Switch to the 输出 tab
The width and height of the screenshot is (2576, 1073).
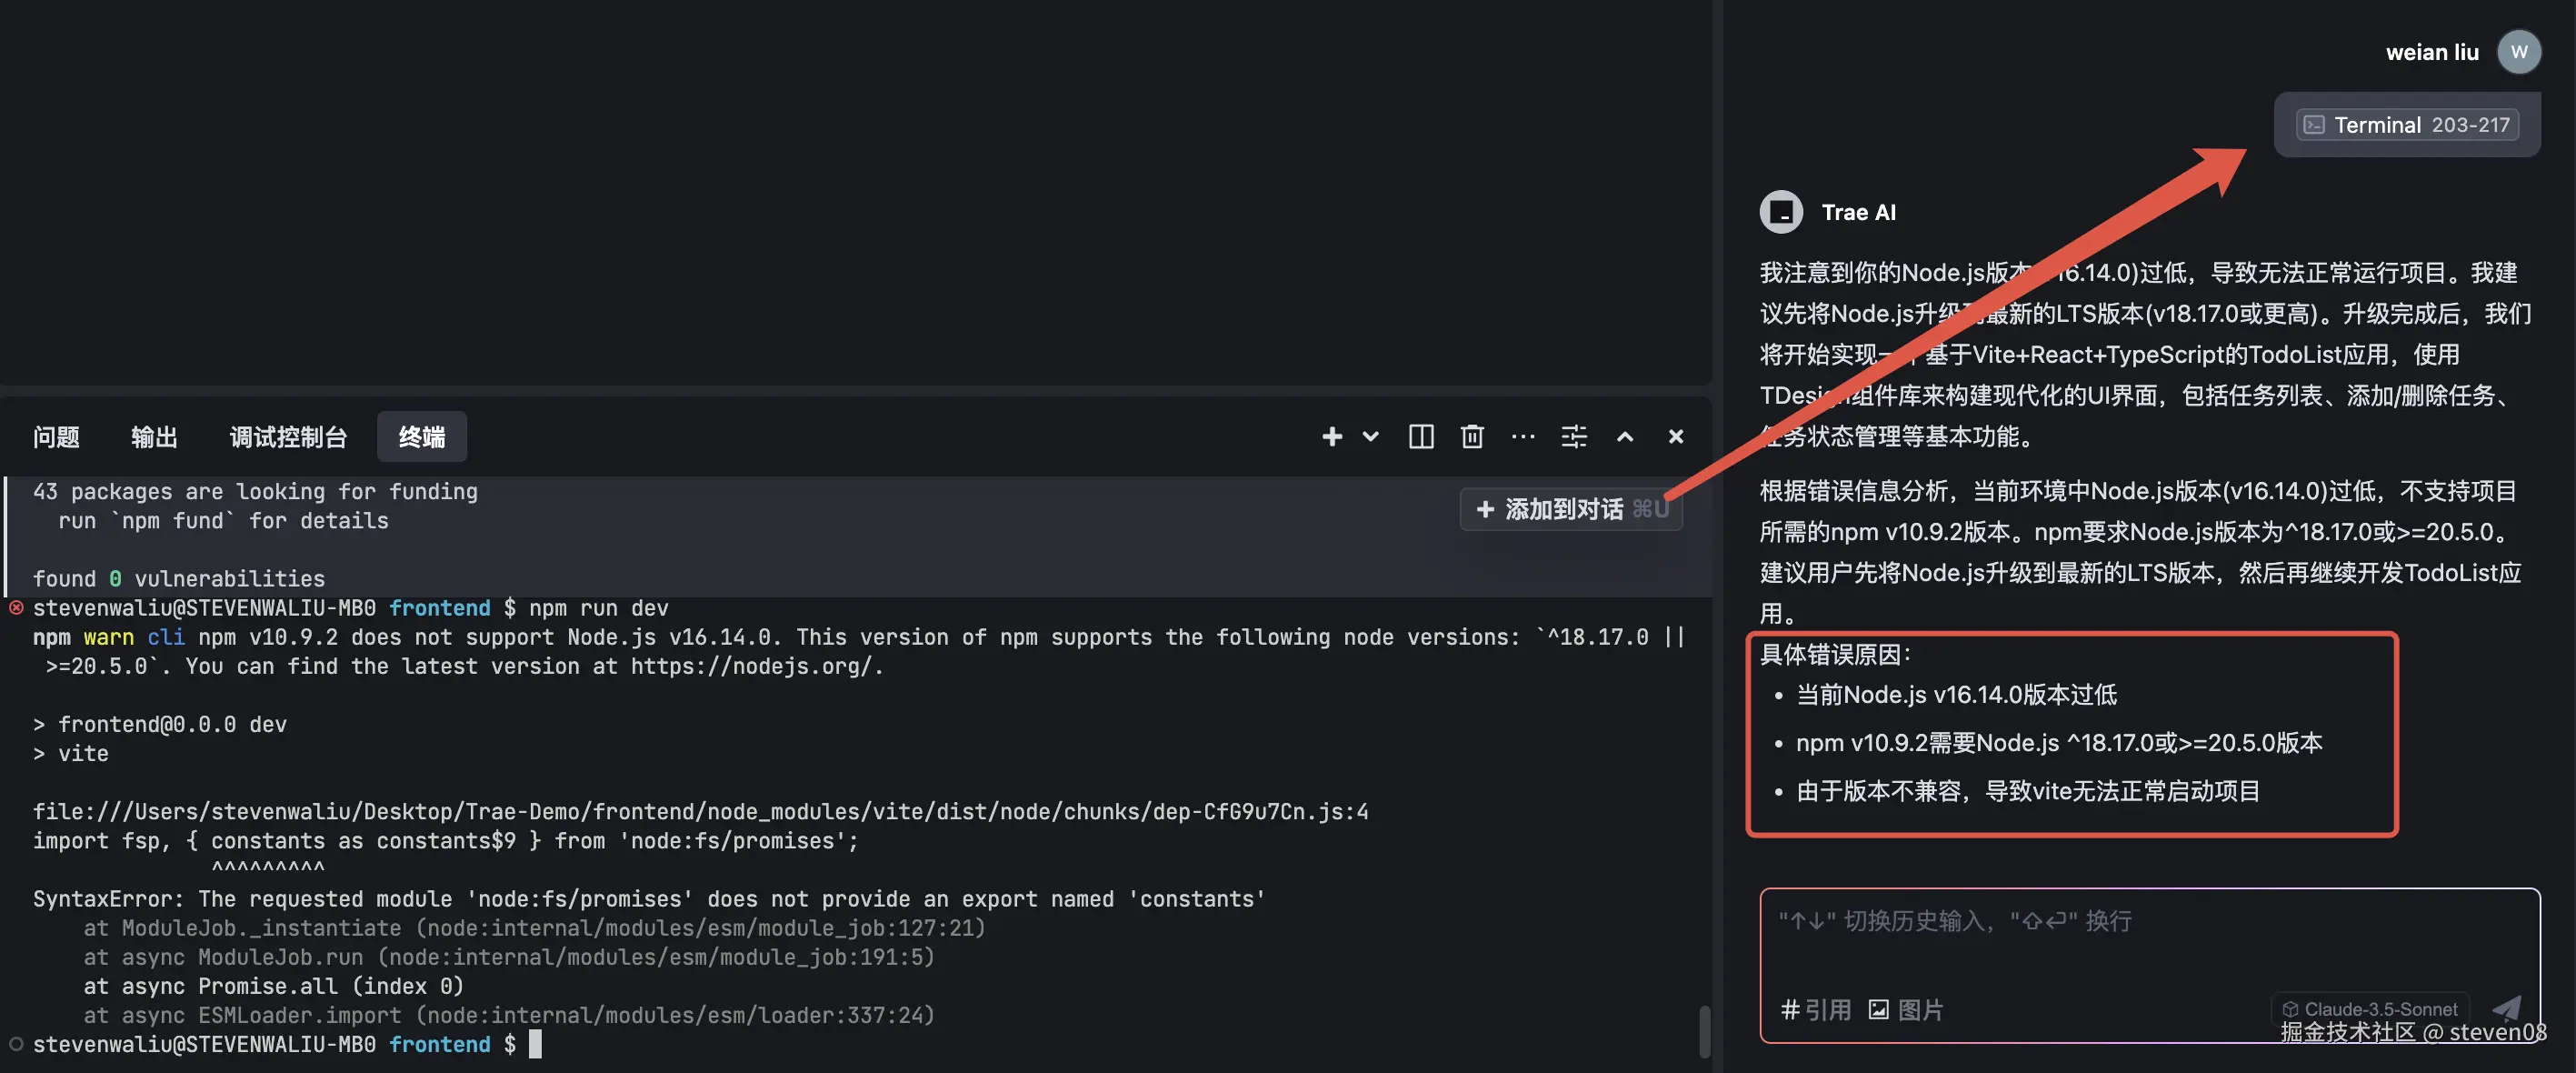pos(154,437)
